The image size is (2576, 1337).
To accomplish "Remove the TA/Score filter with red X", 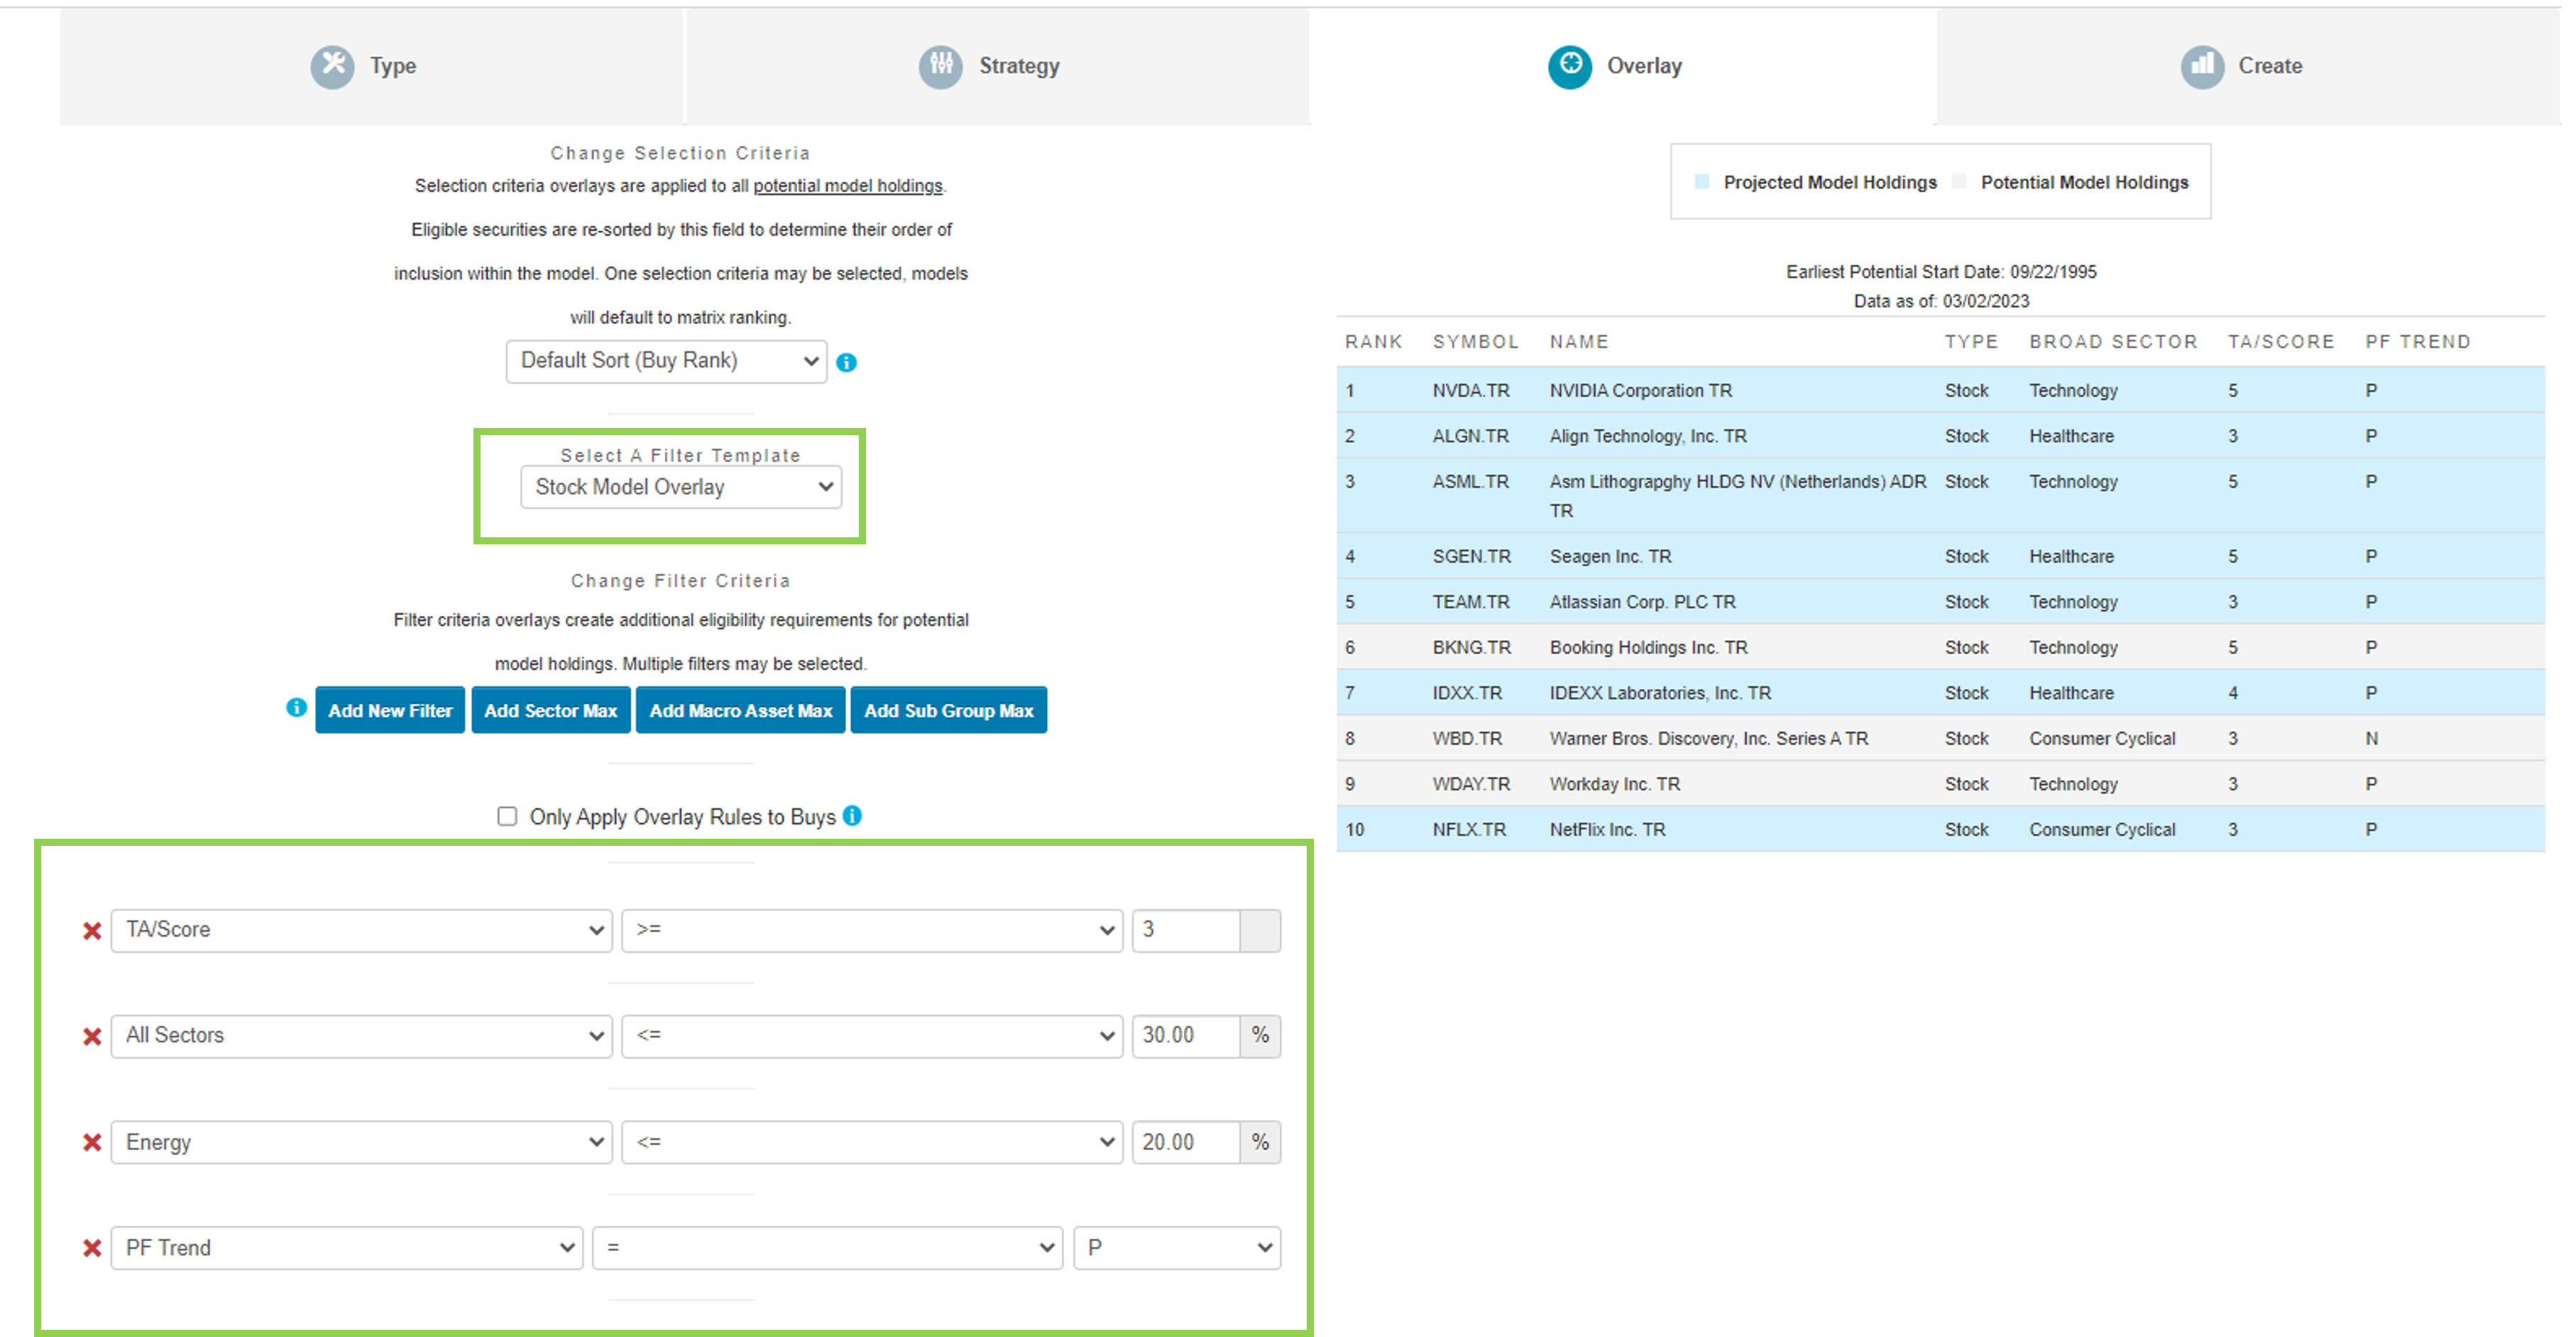I will (x=92, y=931).
